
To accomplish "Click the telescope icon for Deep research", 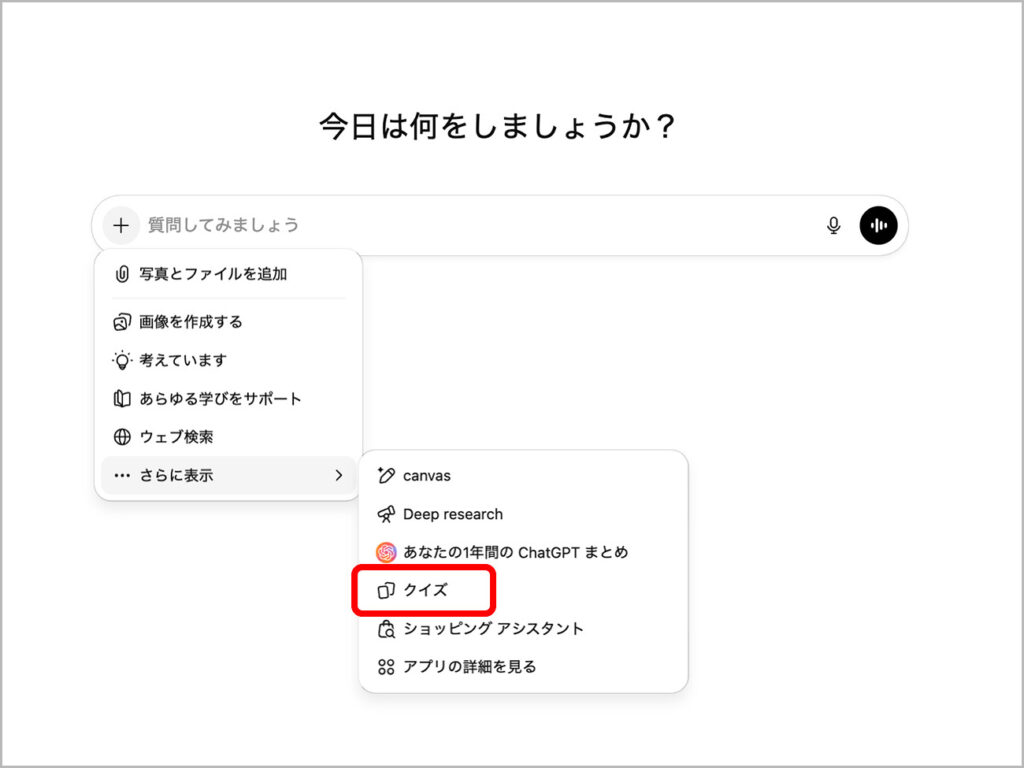I will coord(386,514).
